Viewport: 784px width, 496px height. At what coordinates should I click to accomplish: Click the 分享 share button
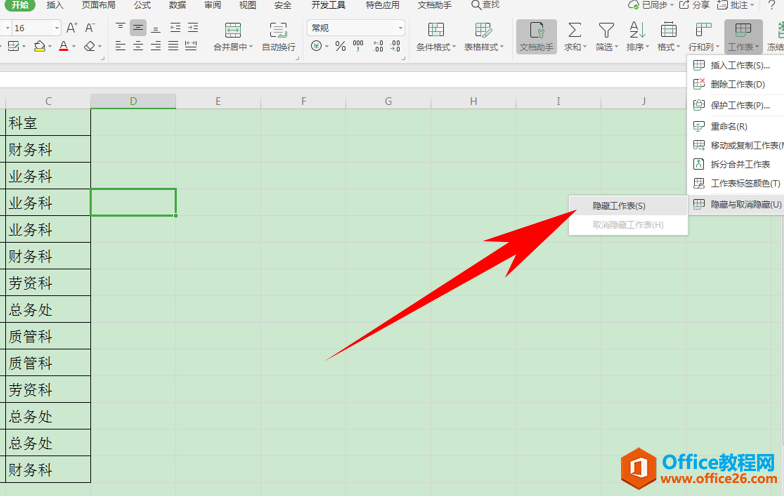coord(694,5)
